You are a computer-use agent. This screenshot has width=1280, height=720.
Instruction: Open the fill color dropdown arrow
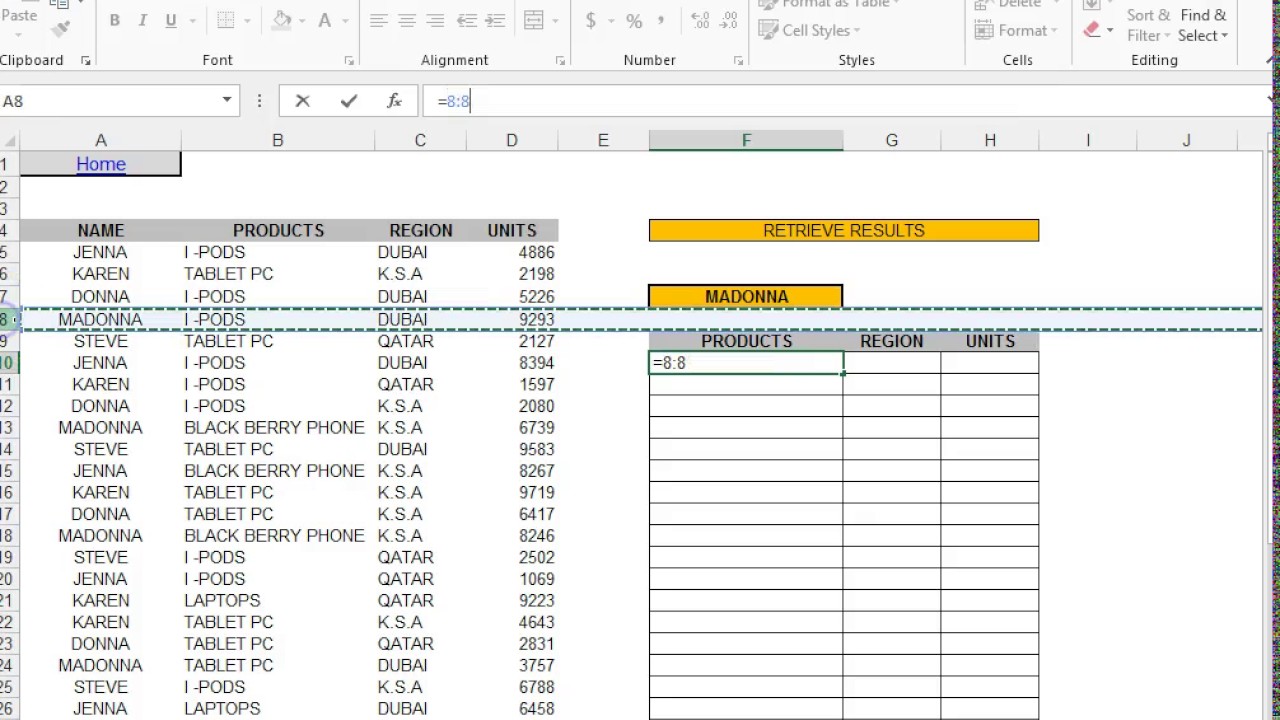coord(302,21)
